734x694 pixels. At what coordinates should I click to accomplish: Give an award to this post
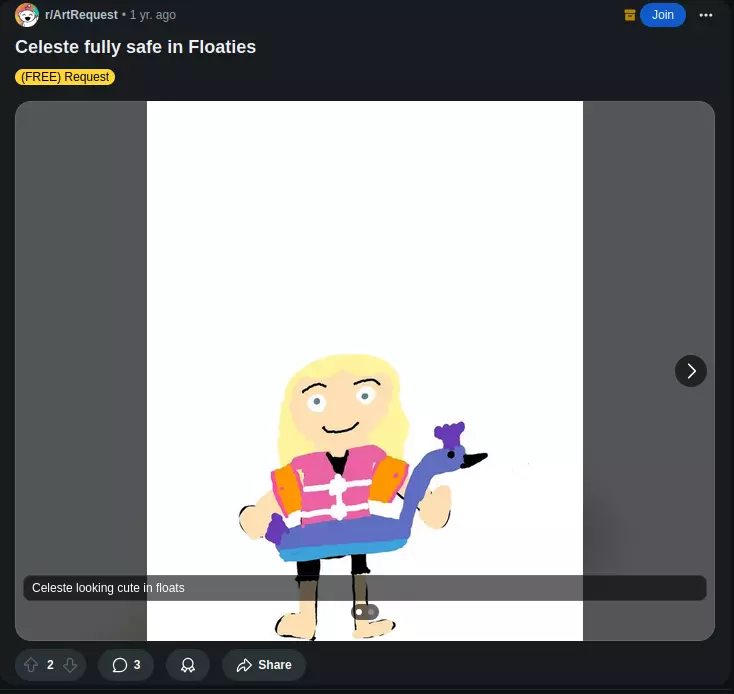pyautogui.click(x=188, y=665)
